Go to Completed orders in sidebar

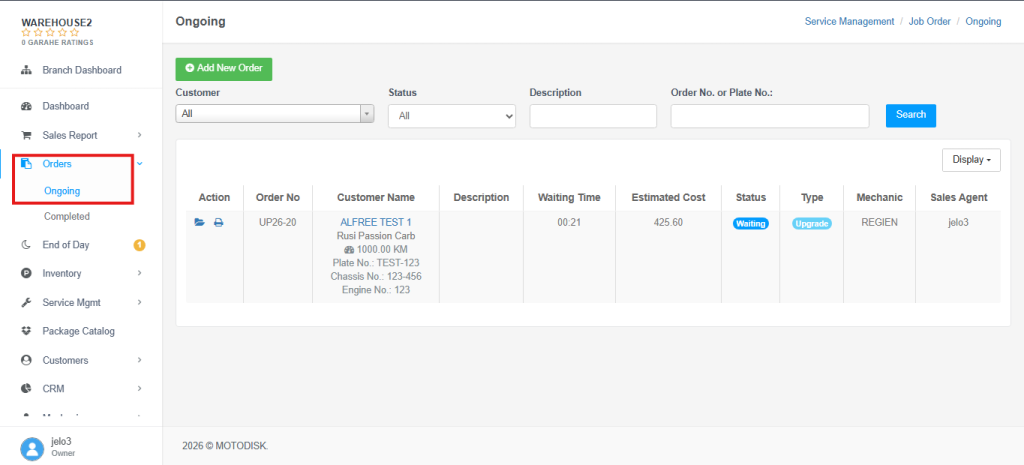tap(67, 216)
